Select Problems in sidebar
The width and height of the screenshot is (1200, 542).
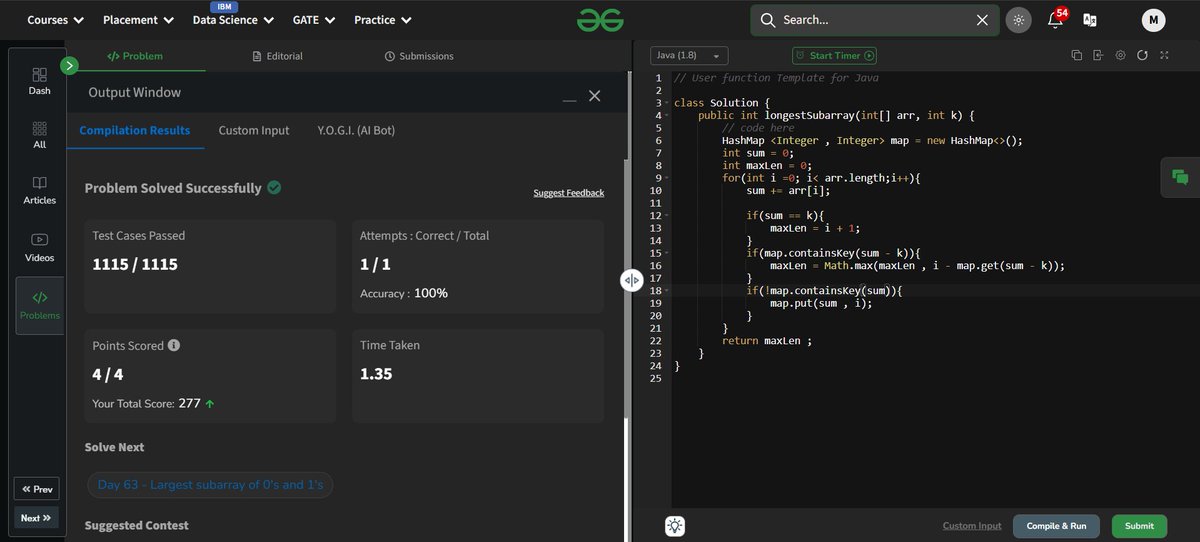pyautogui.click(x=39, y=305)
